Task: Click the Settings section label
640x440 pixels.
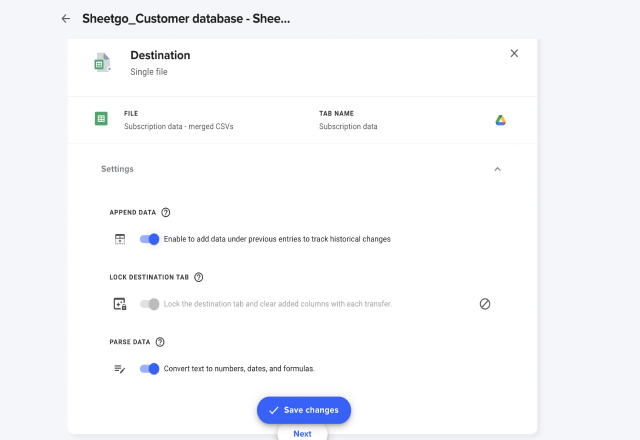Action: pyautogui.click(x=117, y=169)
